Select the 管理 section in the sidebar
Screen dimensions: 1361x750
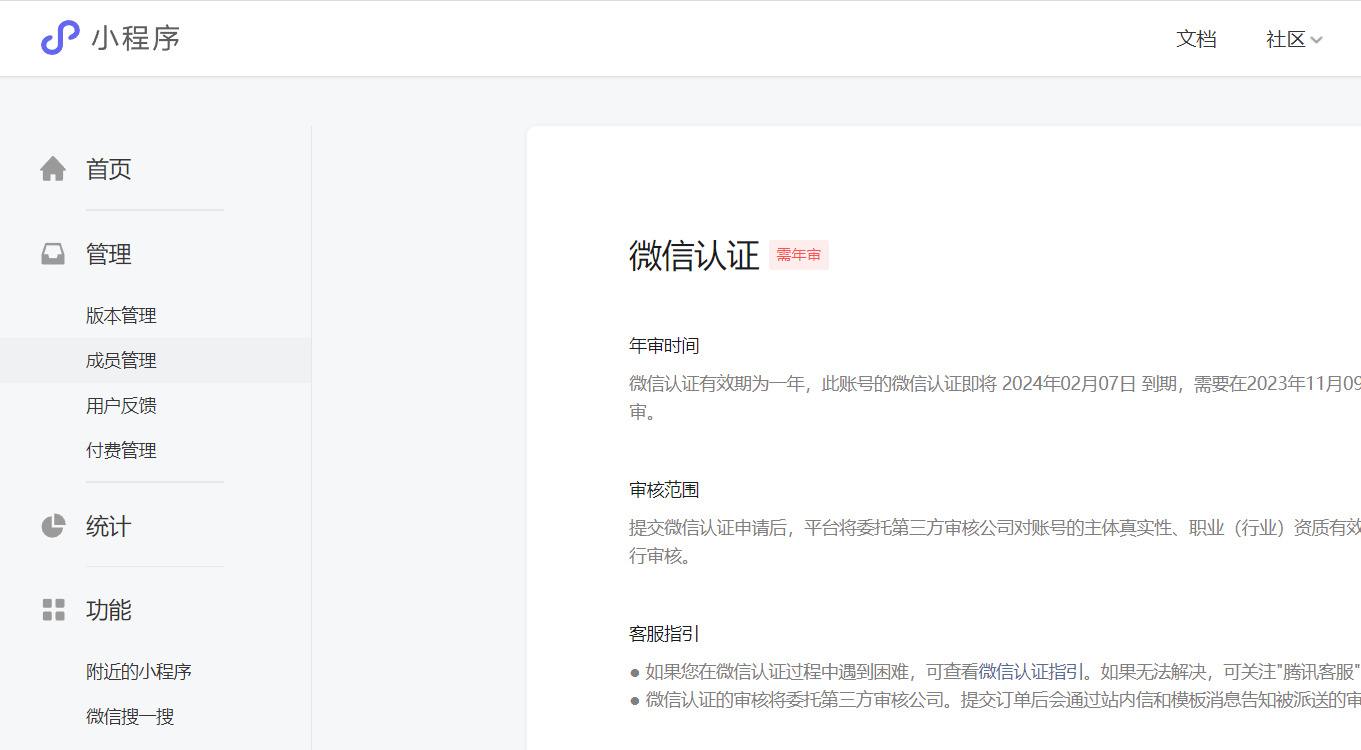109,254
